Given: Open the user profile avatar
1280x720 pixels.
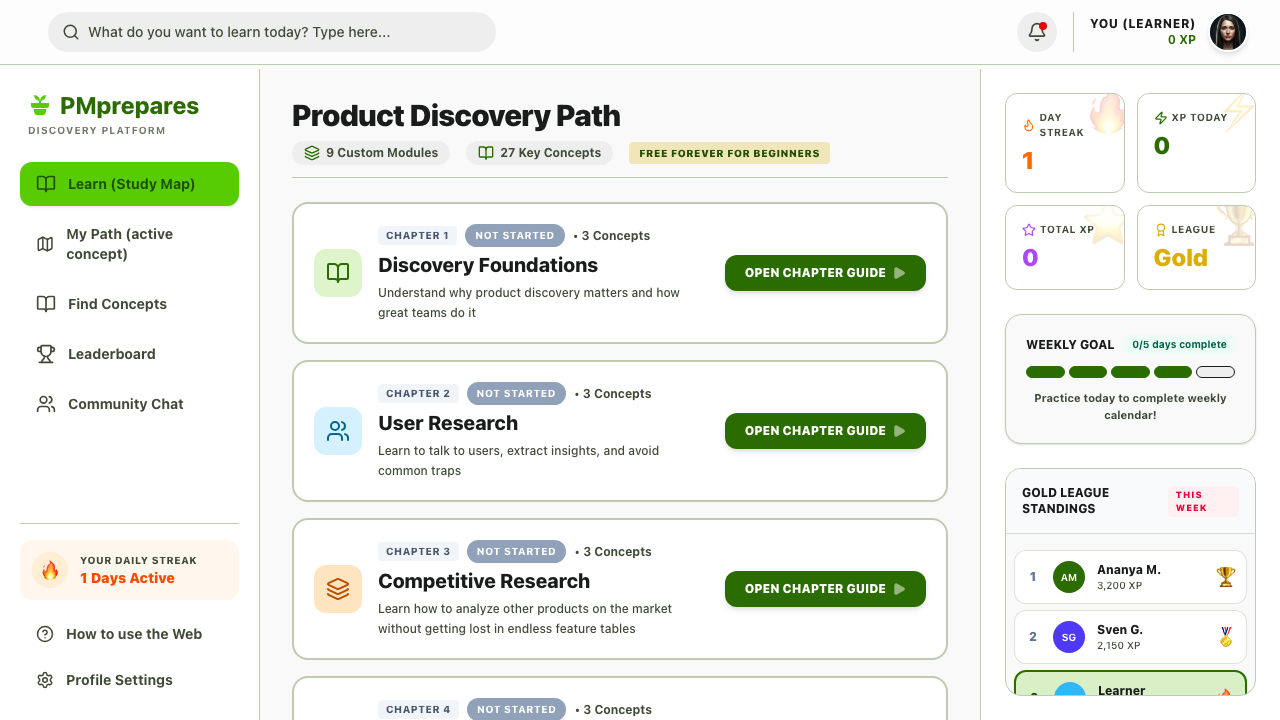Looking at the screenshot, I should pyautogui.click(x=1228, y=32).
